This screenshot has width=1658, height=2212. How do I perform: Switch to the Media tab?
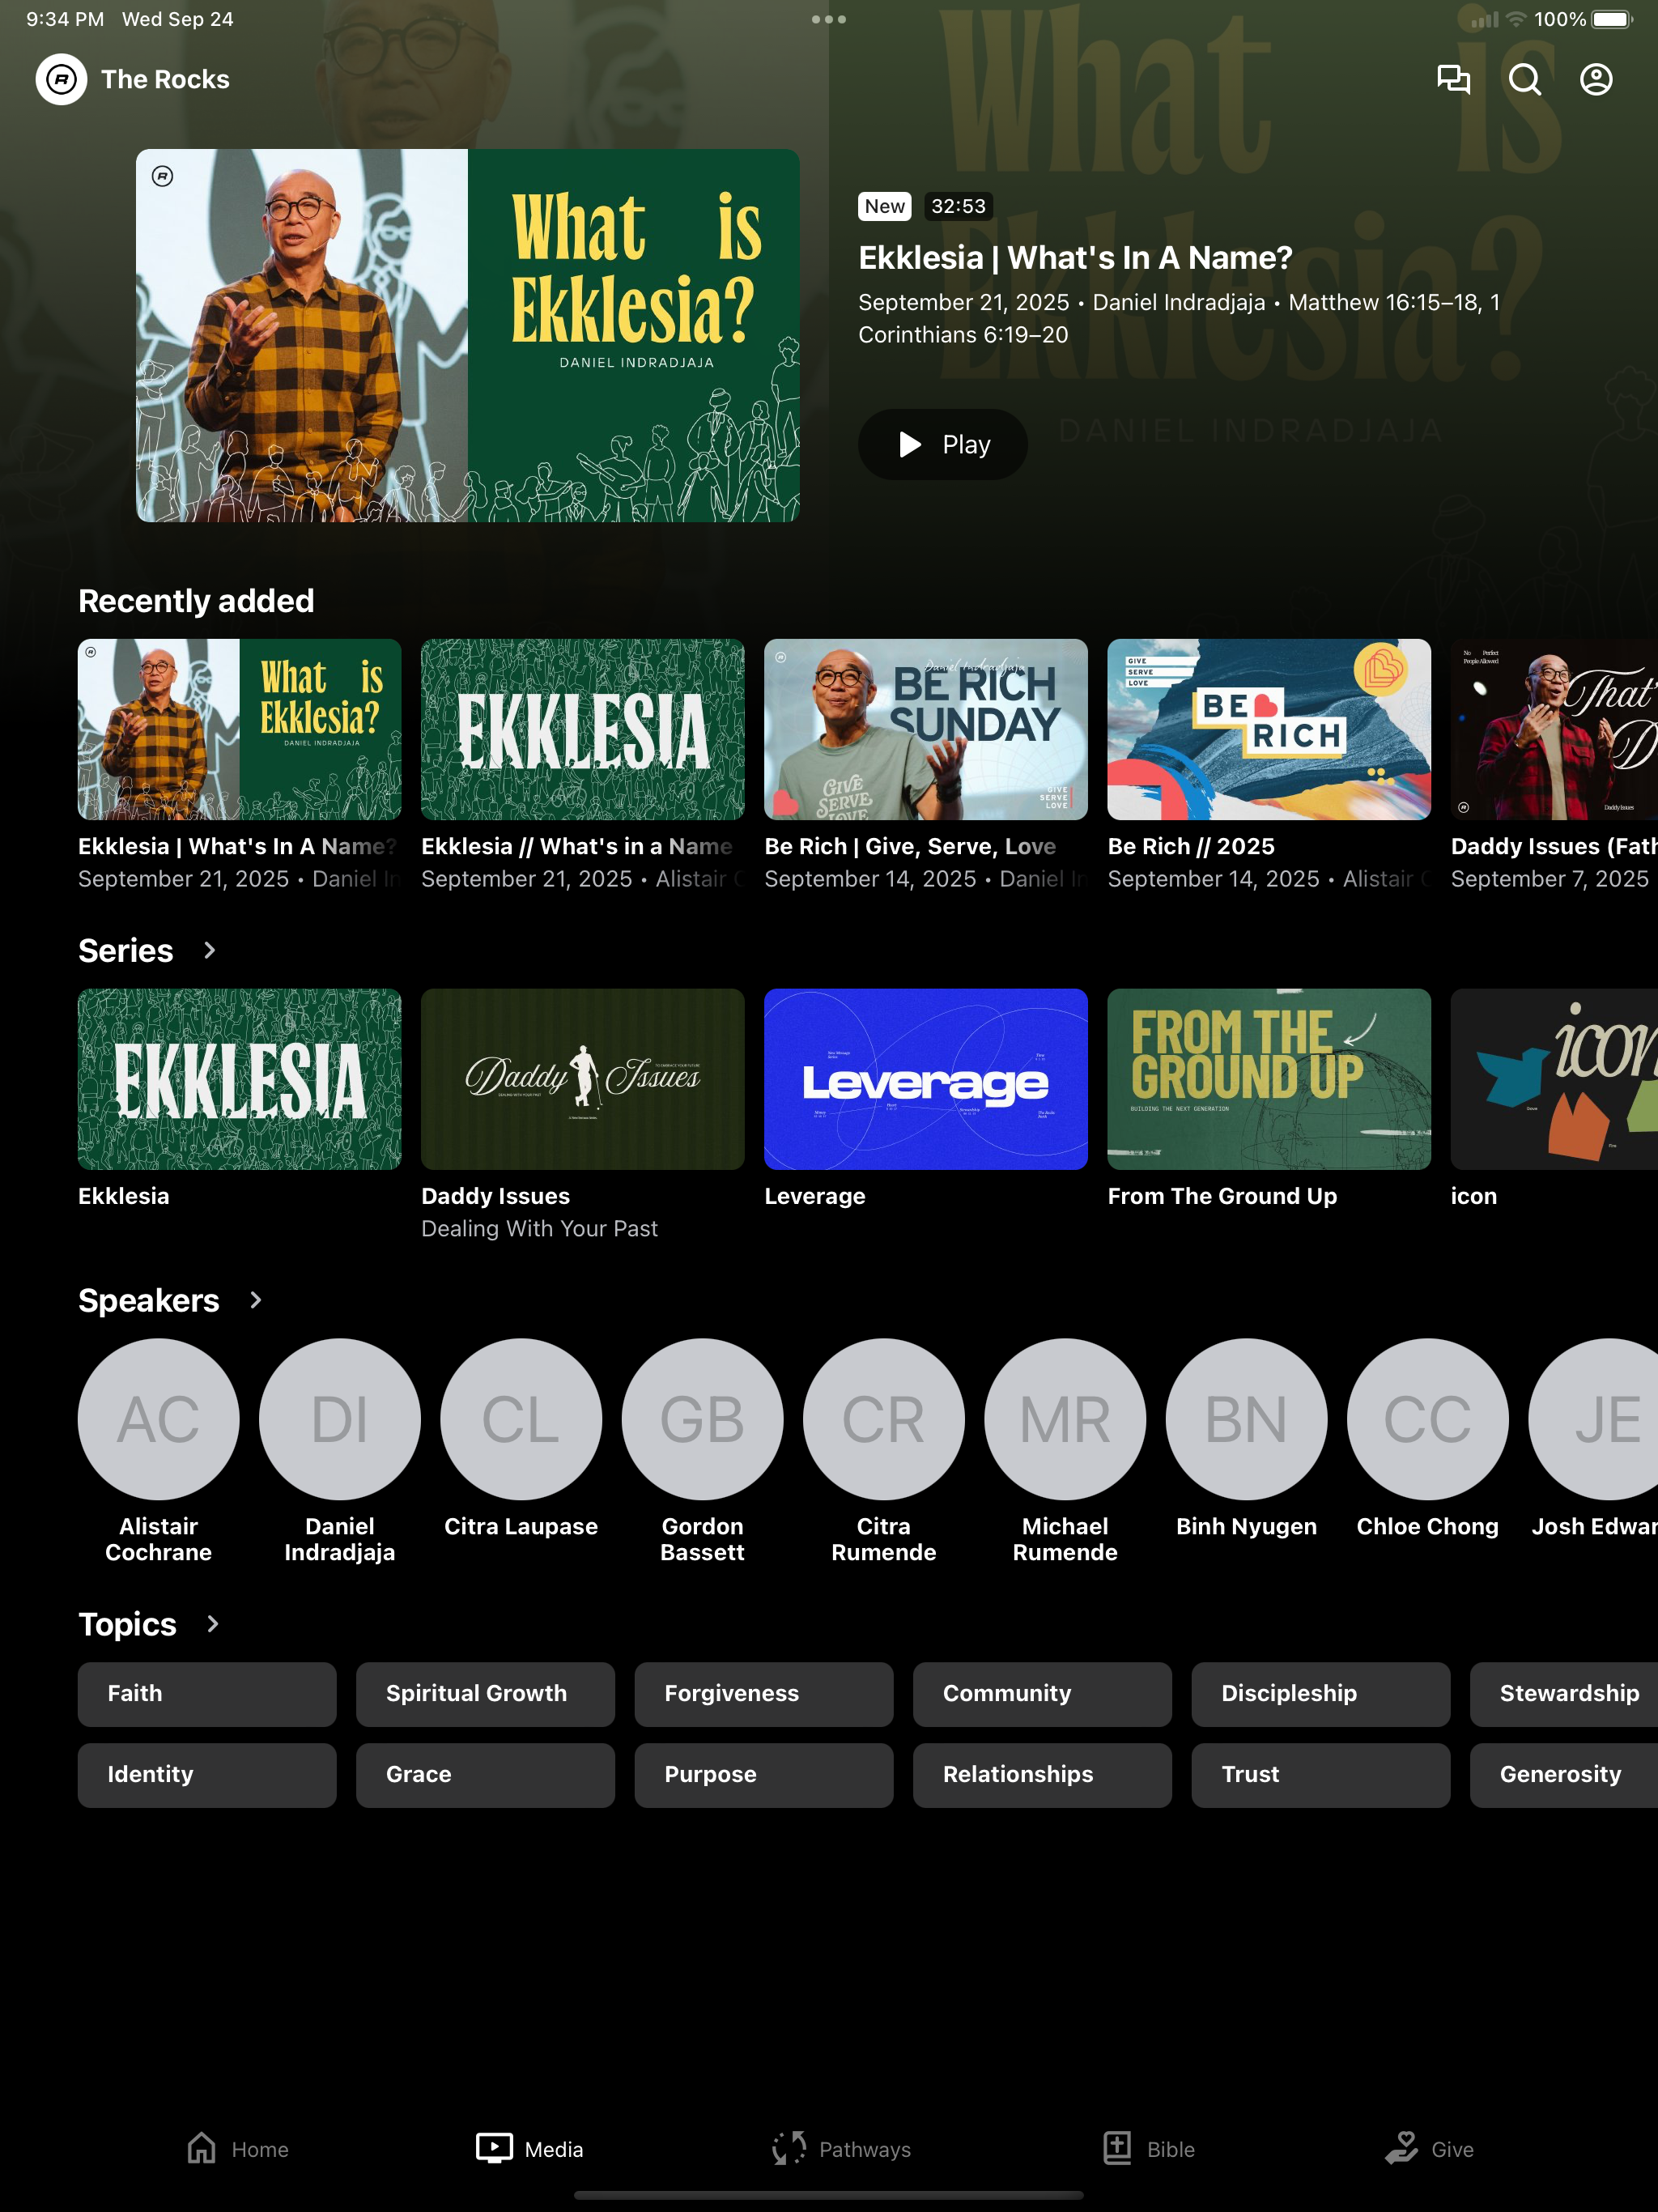tap(530, 2149)
